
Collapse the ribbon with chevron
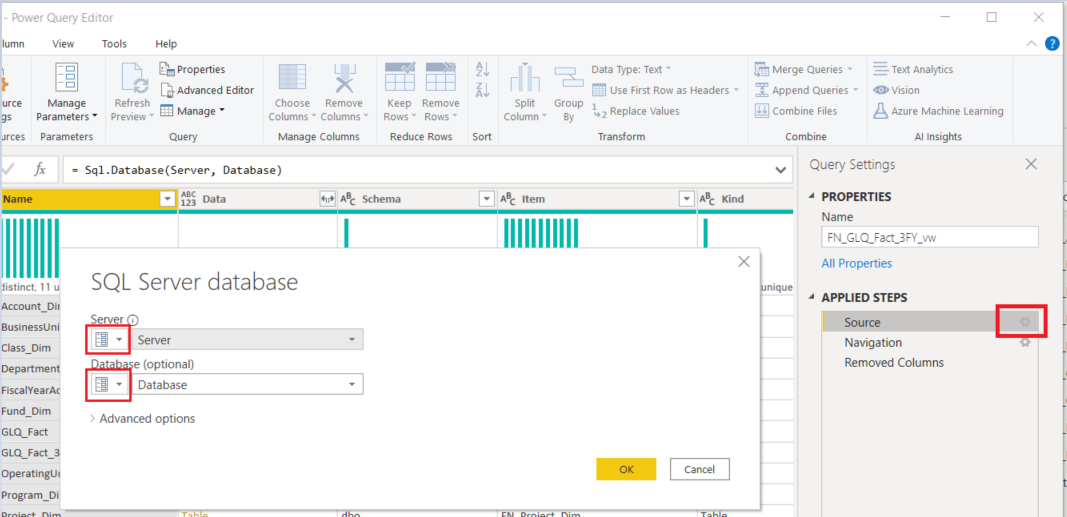[x=1030, y=44]
